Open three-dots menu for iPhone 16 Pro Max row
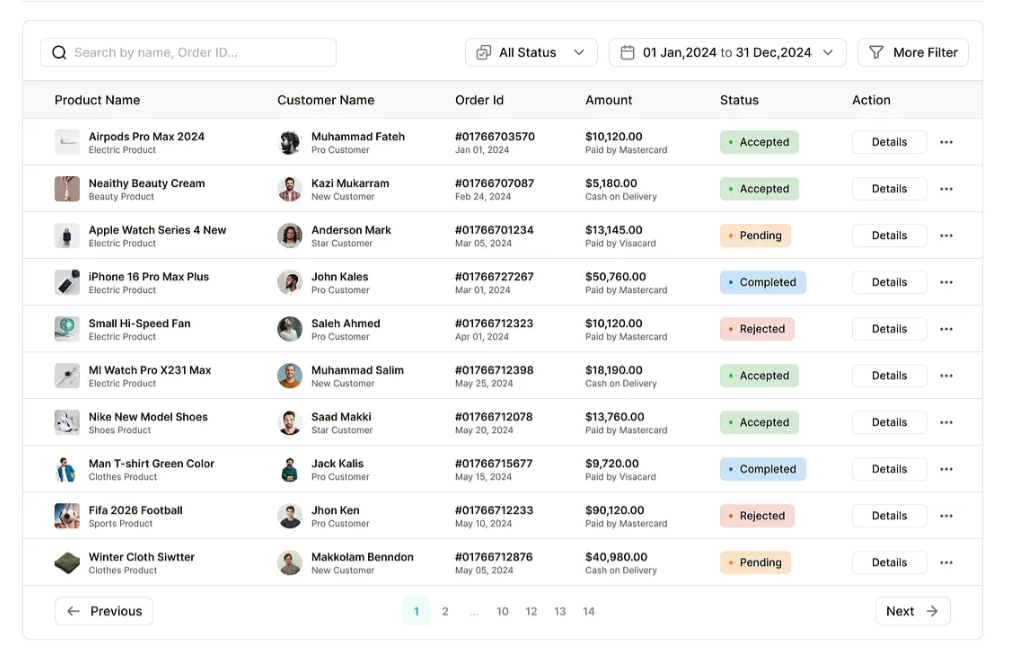Image resolution: width=1015 pixels, height=663 pixels. tap(946, 282)
